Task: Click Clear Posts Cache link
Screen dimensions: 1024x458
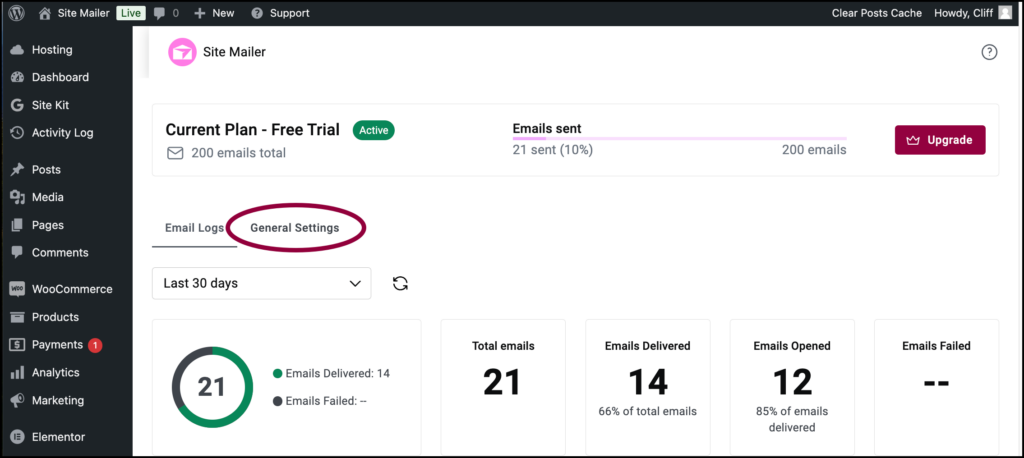Action: 875,13
